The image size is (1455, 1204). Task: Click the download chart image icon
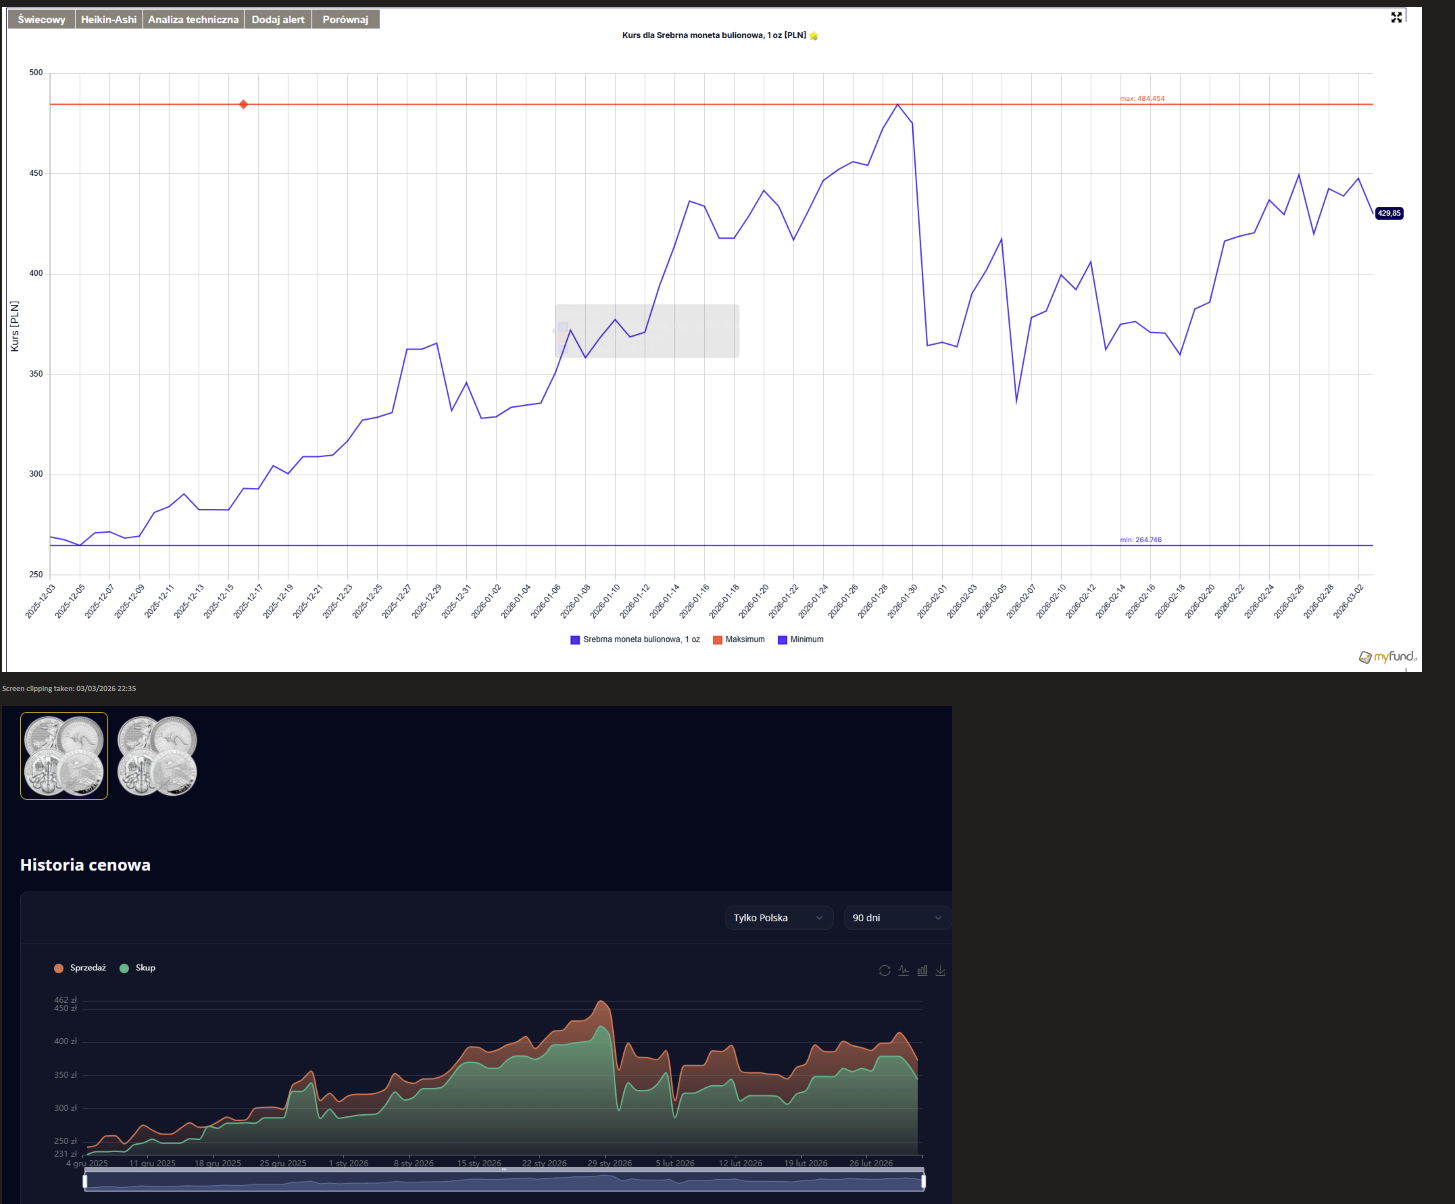pyautogui.click(x=940, y=971)
